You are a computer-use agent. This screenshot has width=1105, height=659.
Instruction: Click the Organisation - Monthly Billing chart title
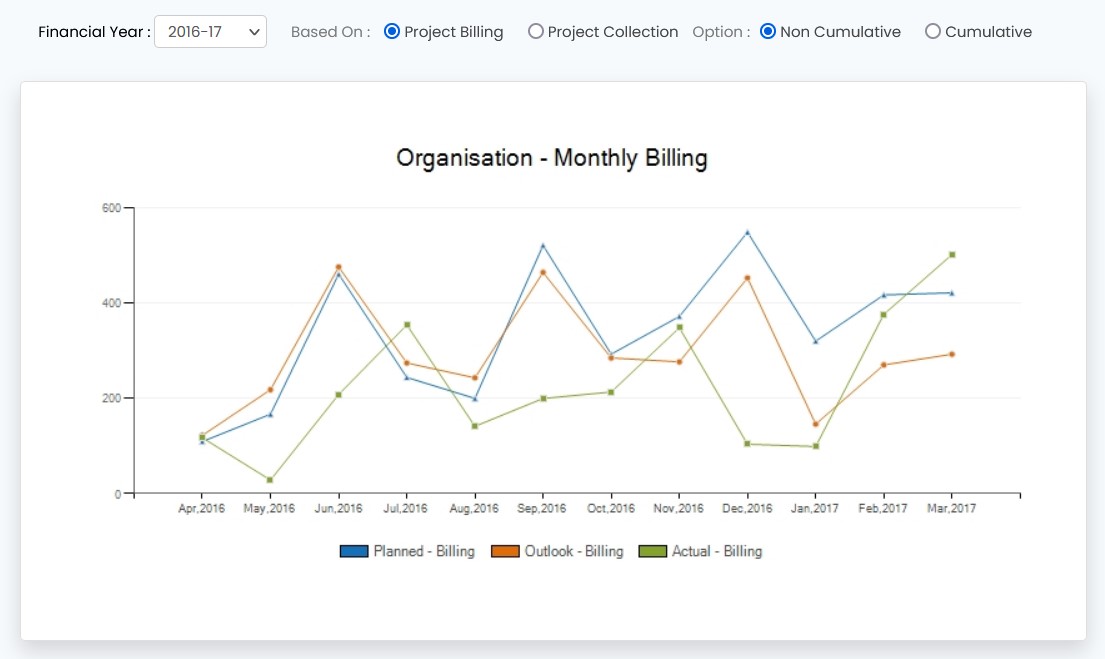pyautogui.click(x=552, y=158)
